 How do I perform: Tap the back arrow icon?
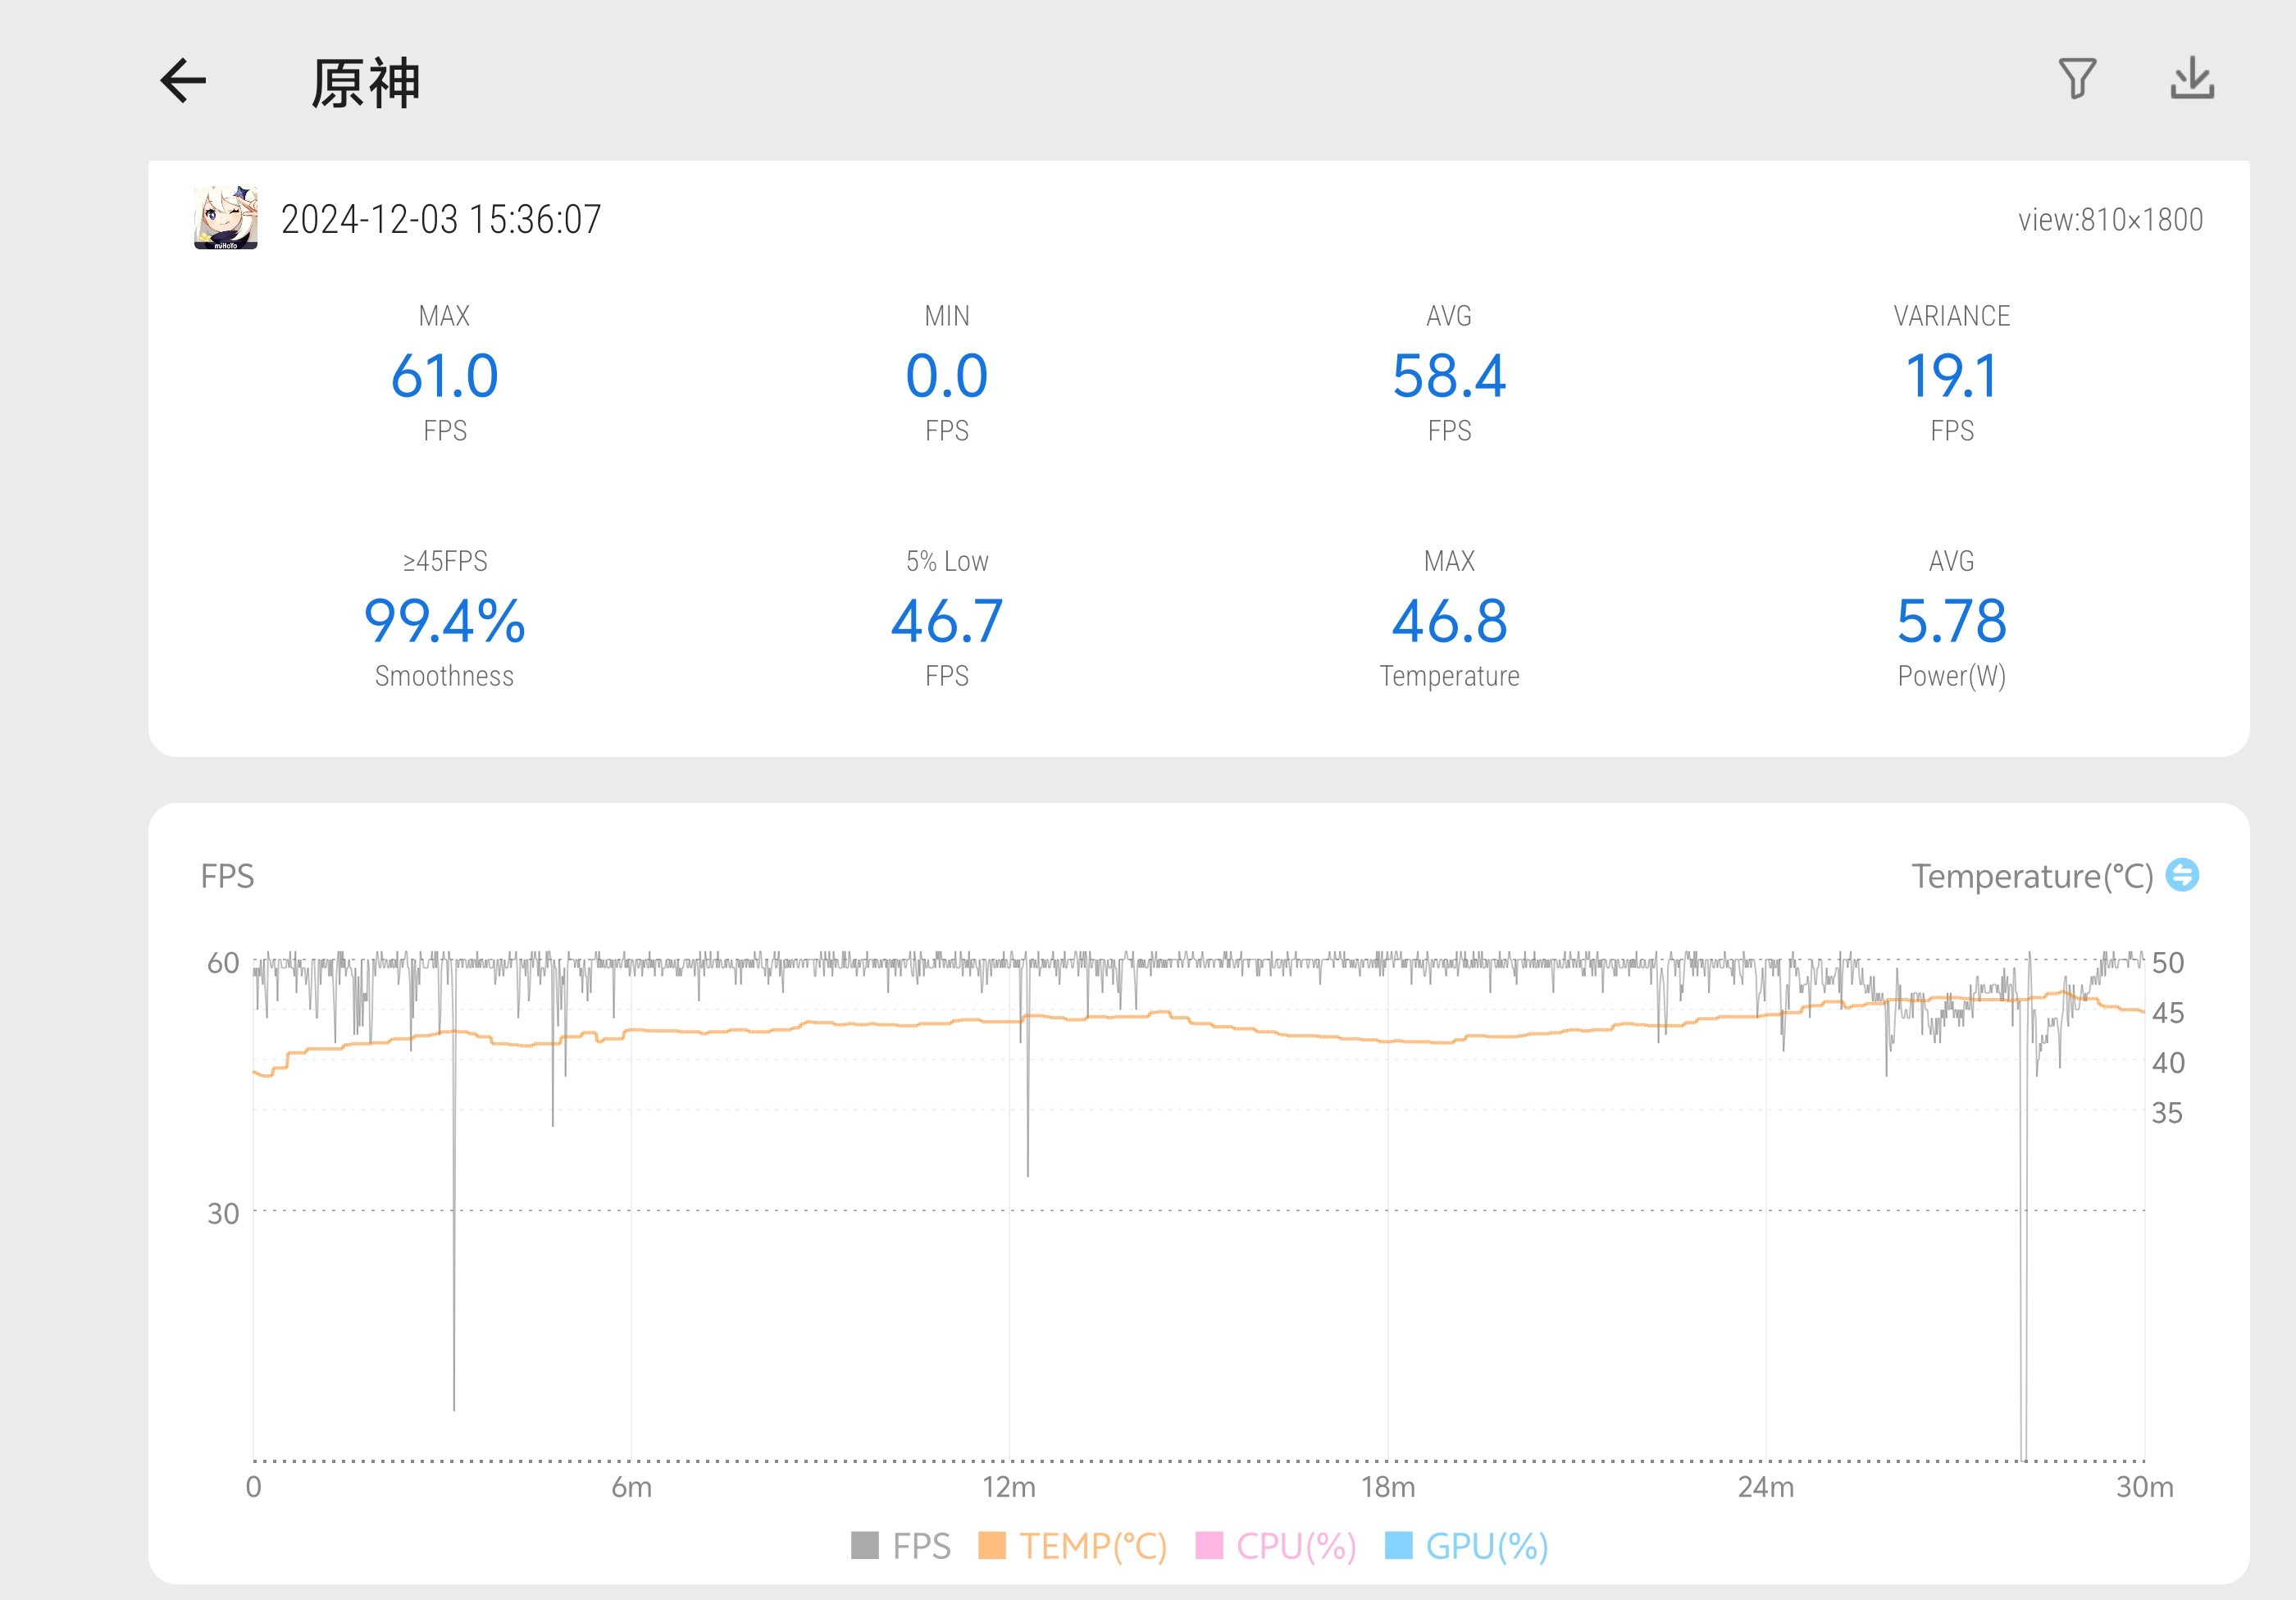(183, 81)
